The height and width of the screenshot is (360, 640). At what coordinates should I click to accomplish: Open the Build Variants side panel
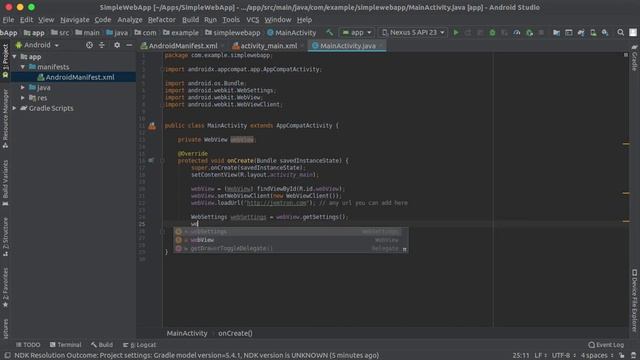(5, 183)
